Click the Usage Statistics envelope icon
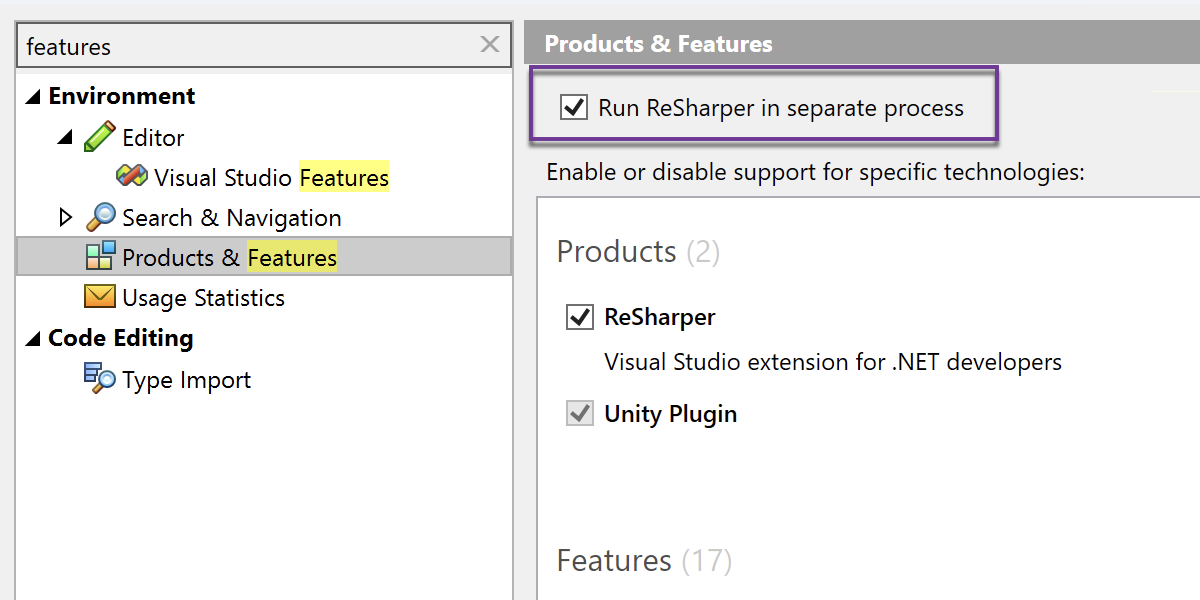The width and height of the screenshot is (1200, 600). 100,297
